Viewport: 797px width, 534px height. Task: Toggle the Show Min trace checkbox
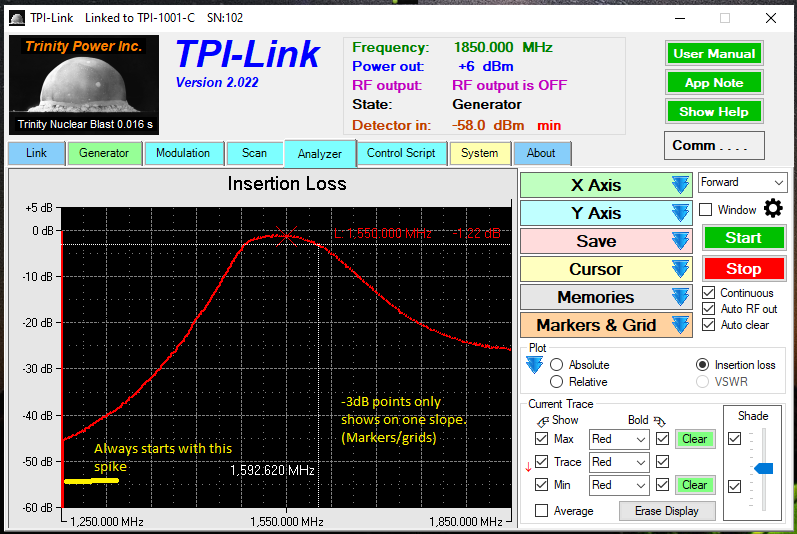pyautogui.click(x=542, y=485)
